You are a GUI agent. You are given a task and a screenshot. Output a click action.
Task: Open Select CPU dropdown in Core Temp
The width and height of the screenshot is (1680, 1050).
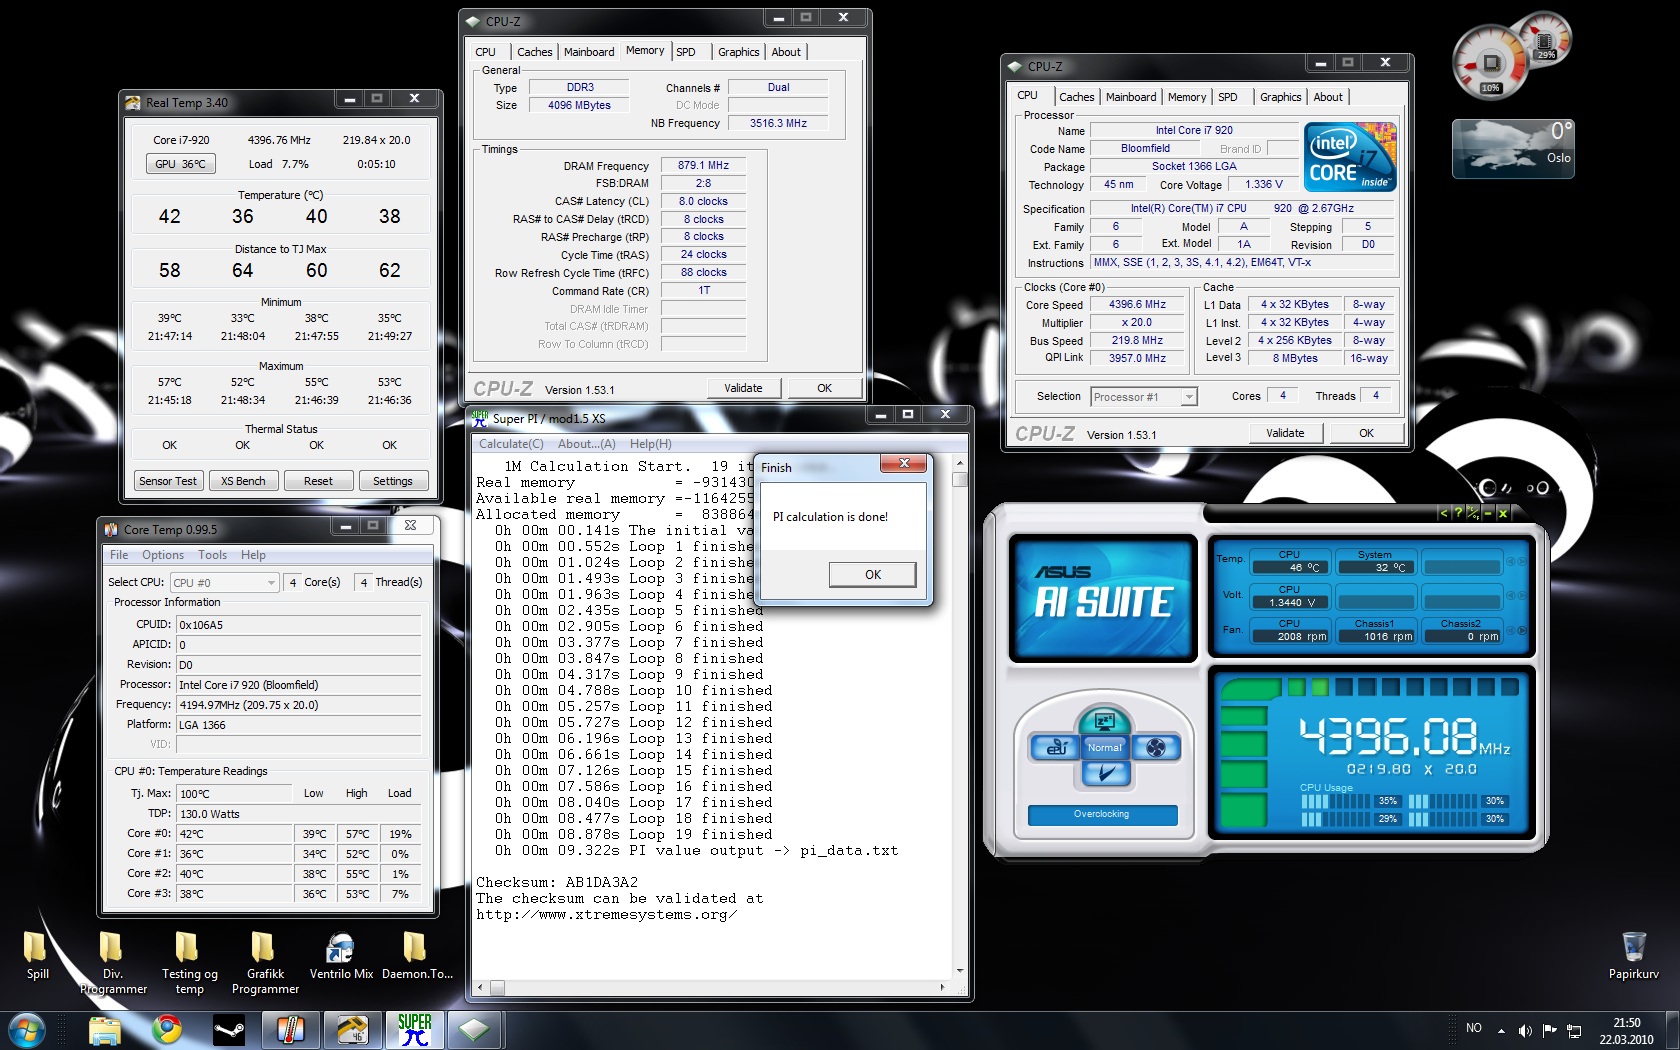(224, 582)
